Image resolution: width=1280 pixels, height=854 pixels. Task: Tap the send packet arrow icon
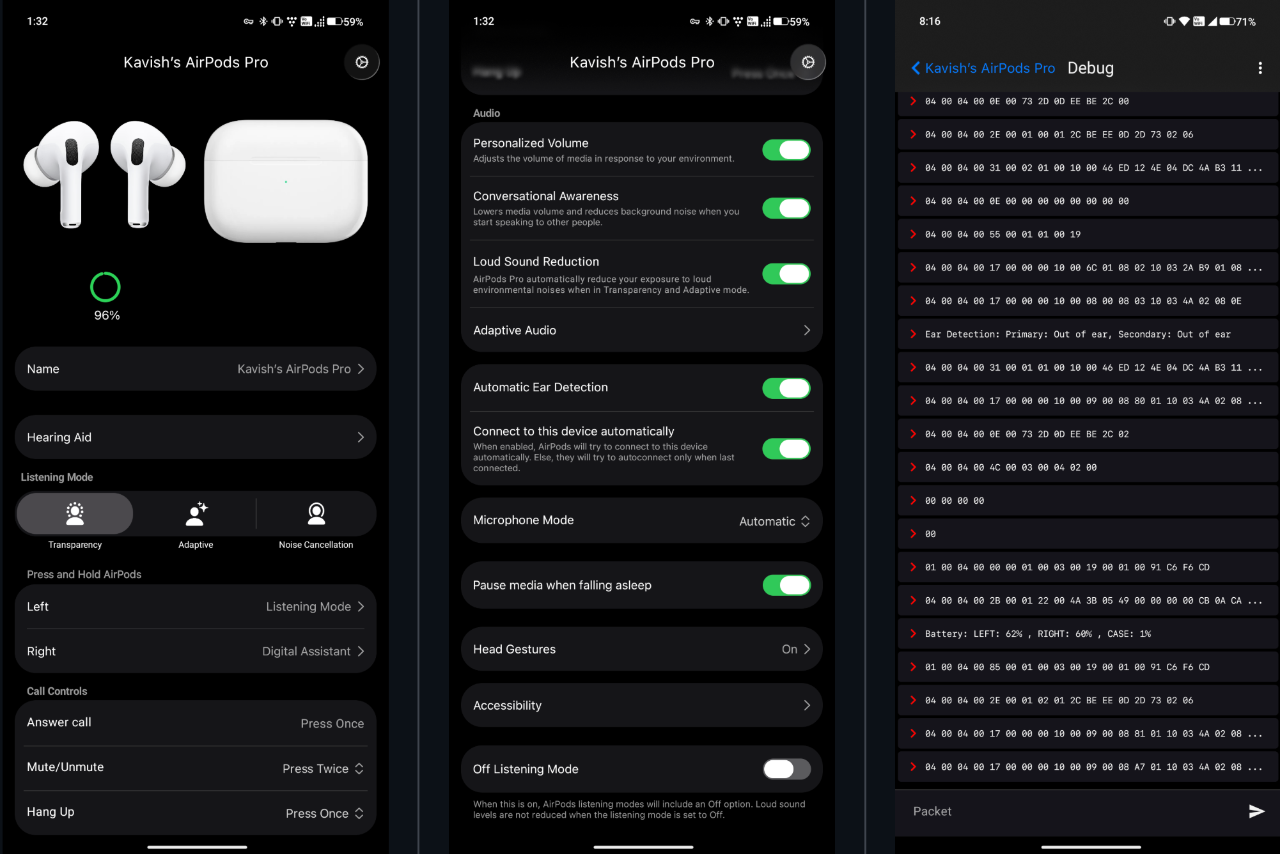[1256, 811]
